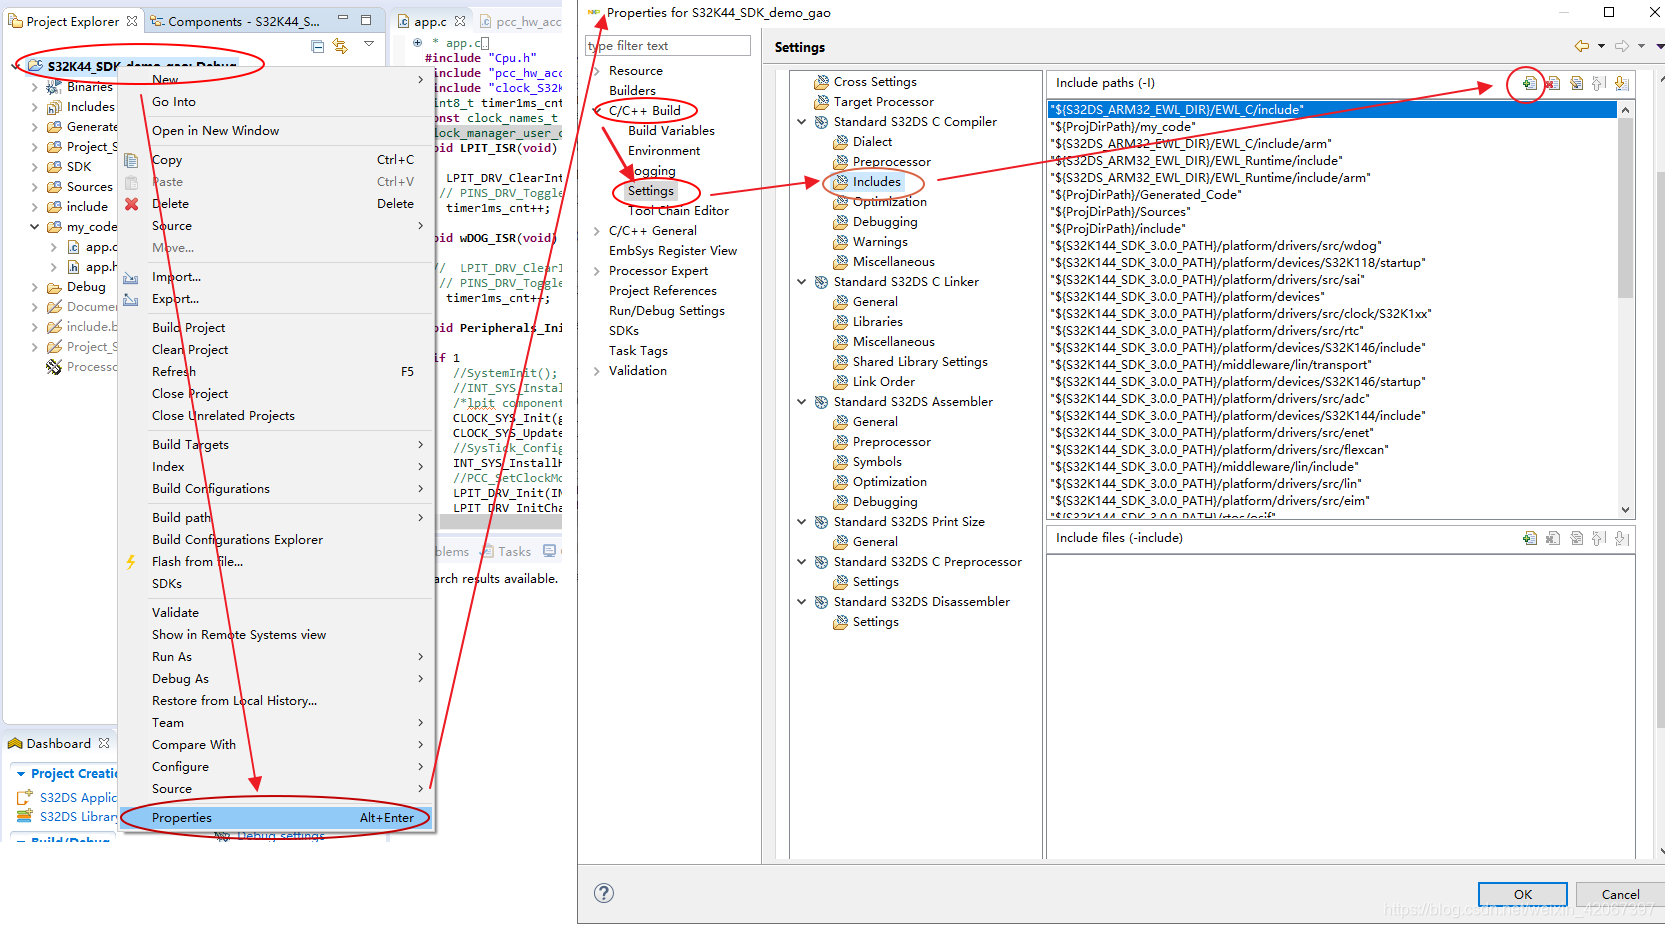
Task: Choose Refresh in context menu
Action: click(276, 372)
